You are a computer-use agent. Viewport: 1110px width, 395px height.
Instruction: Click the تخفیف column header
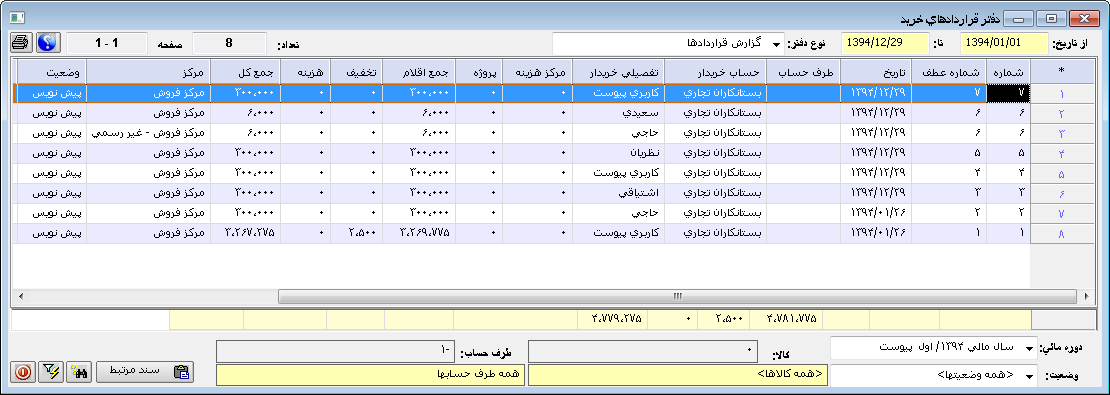pyautogui.click(x=356, y=72)
